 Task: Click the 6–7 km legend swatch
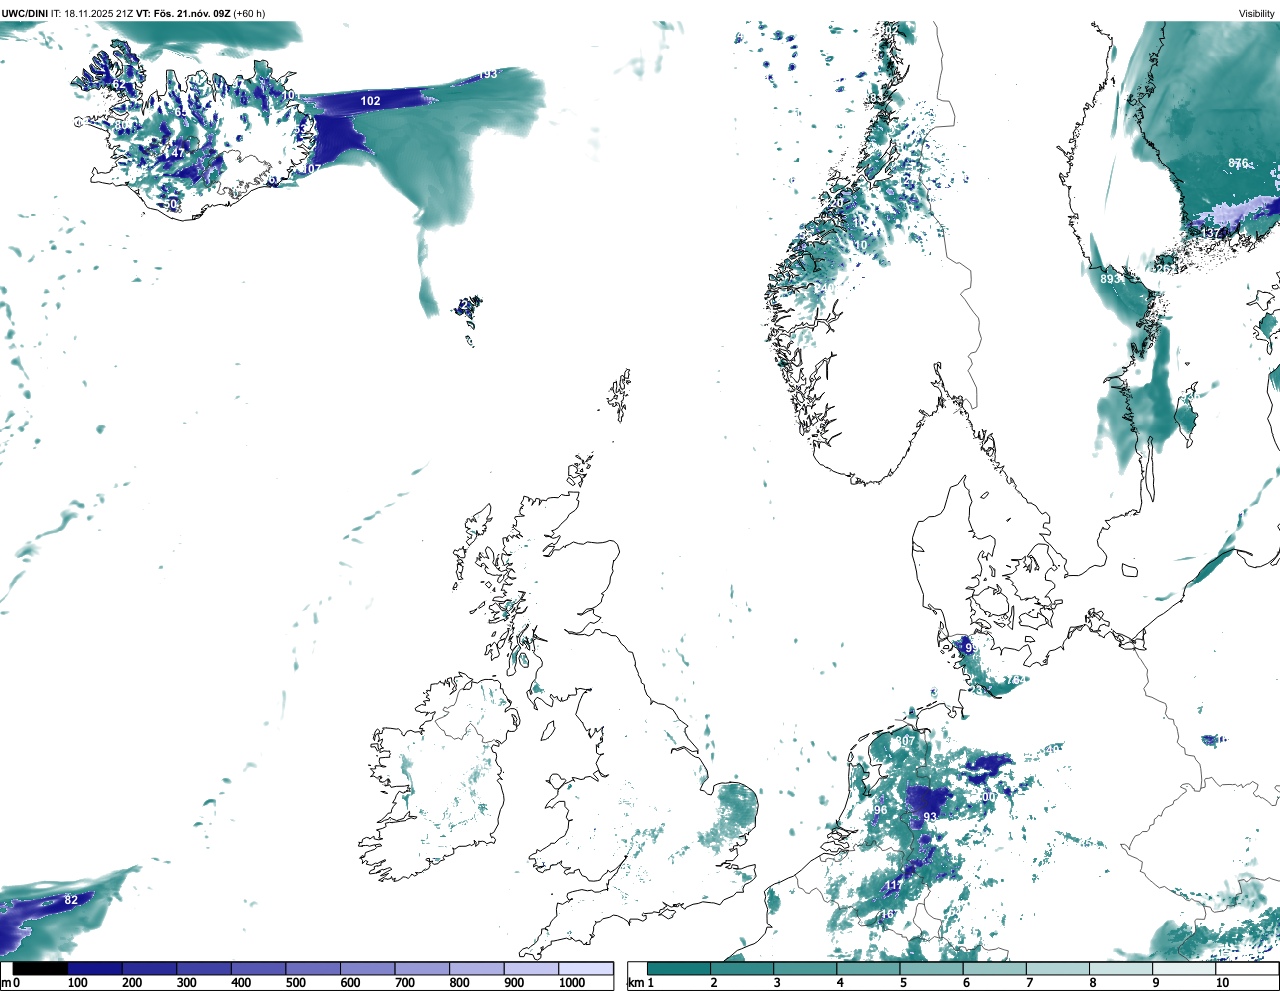[996, 968]
